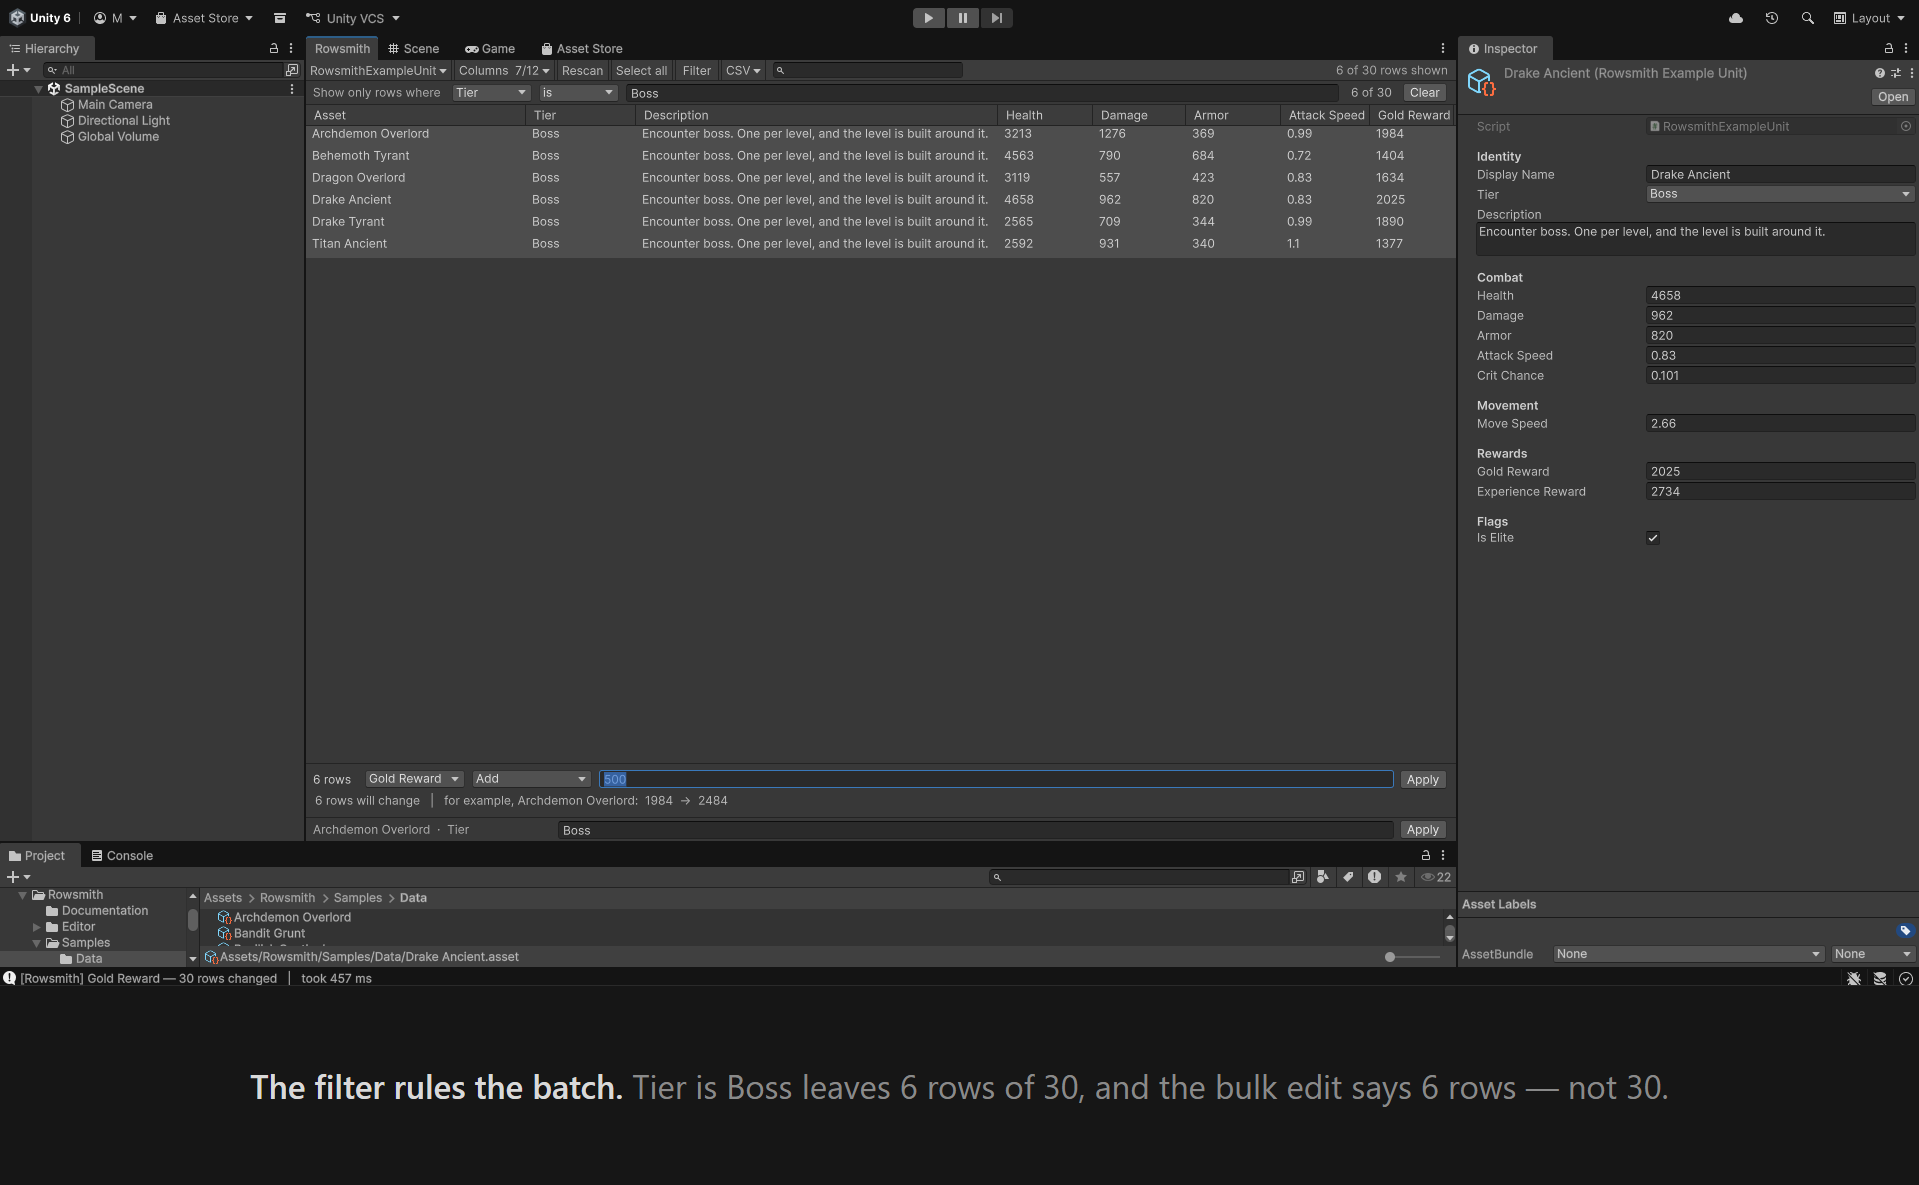Apply the Gold Reward bulk edit
The height and width of the screenshot is (1185, 1919).
pos(1422,780)
